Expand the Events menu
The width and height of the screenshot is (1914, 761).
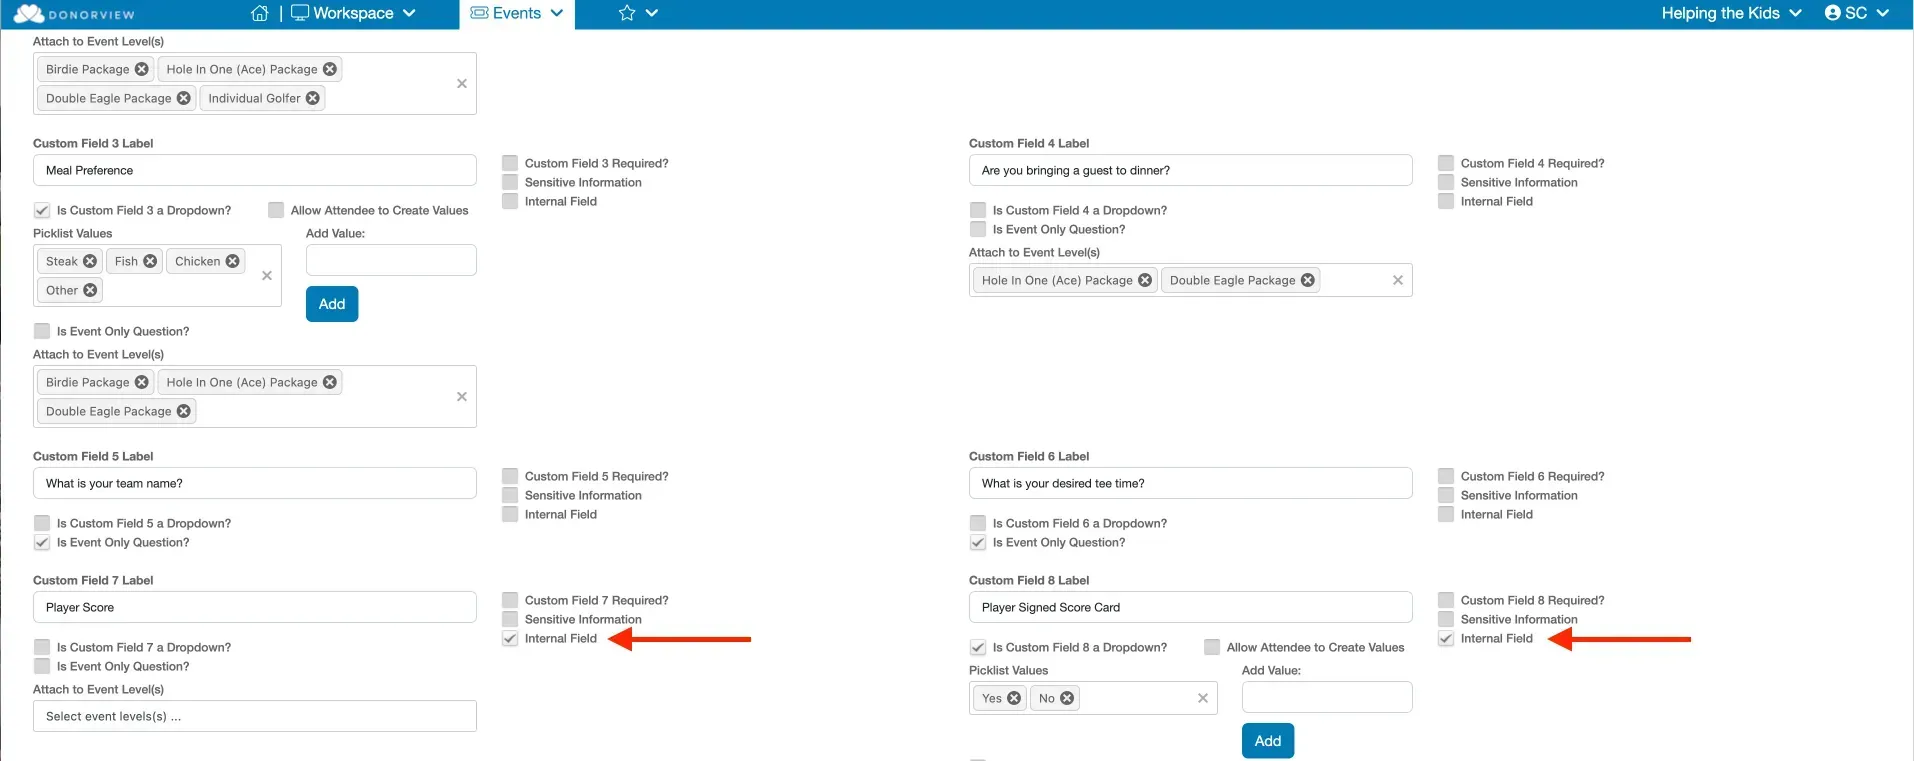coord(517,13)
